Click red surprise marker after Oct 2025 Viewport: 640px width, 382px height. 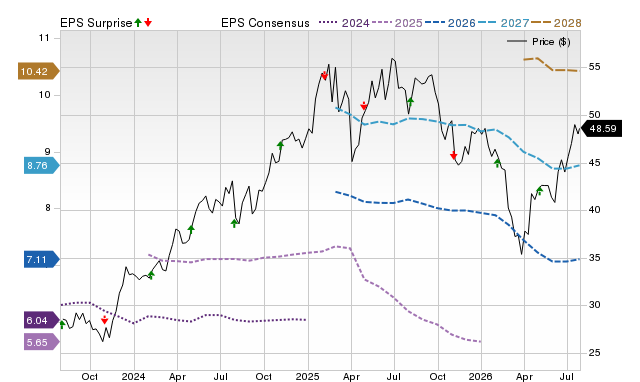coord(453,155)
